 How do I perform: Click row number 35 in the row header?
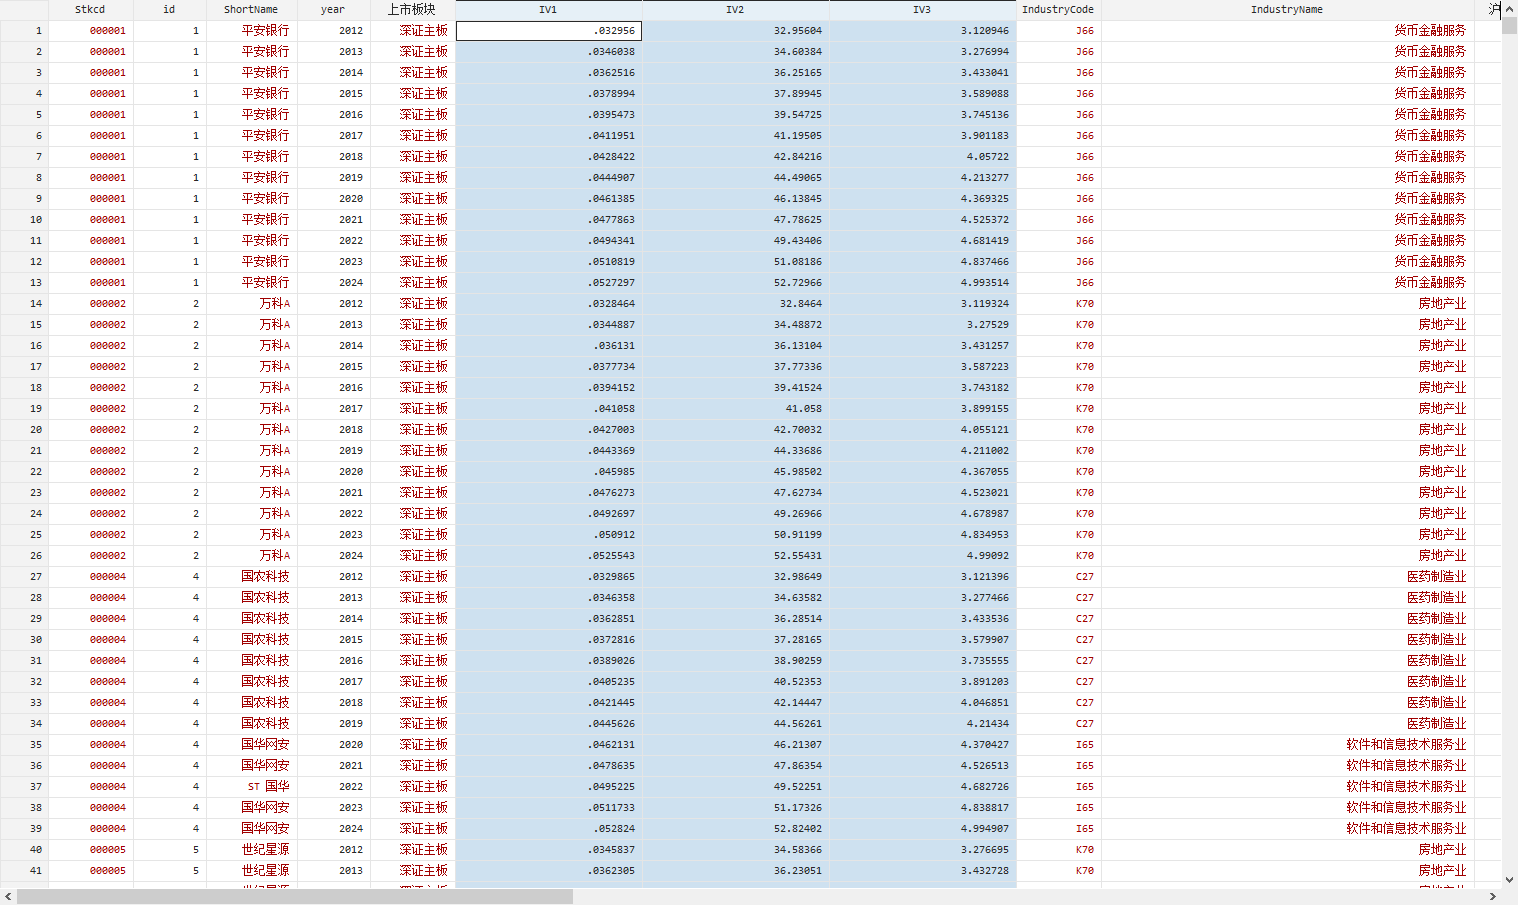pos(25,745)
